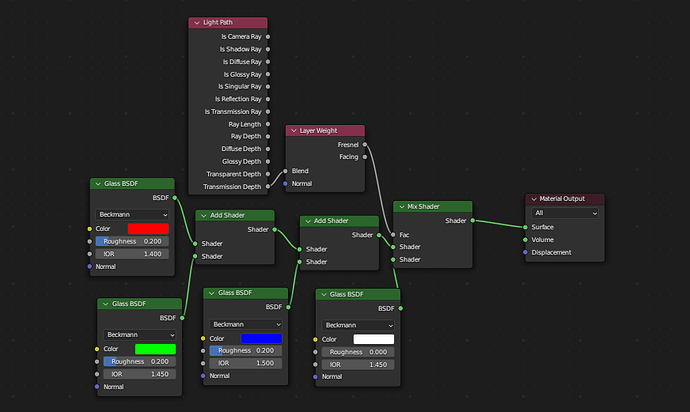This screenshot has height=412, width=690.
Task: Click the Is Singular Ray output socket
Action: tap(268, 87)
